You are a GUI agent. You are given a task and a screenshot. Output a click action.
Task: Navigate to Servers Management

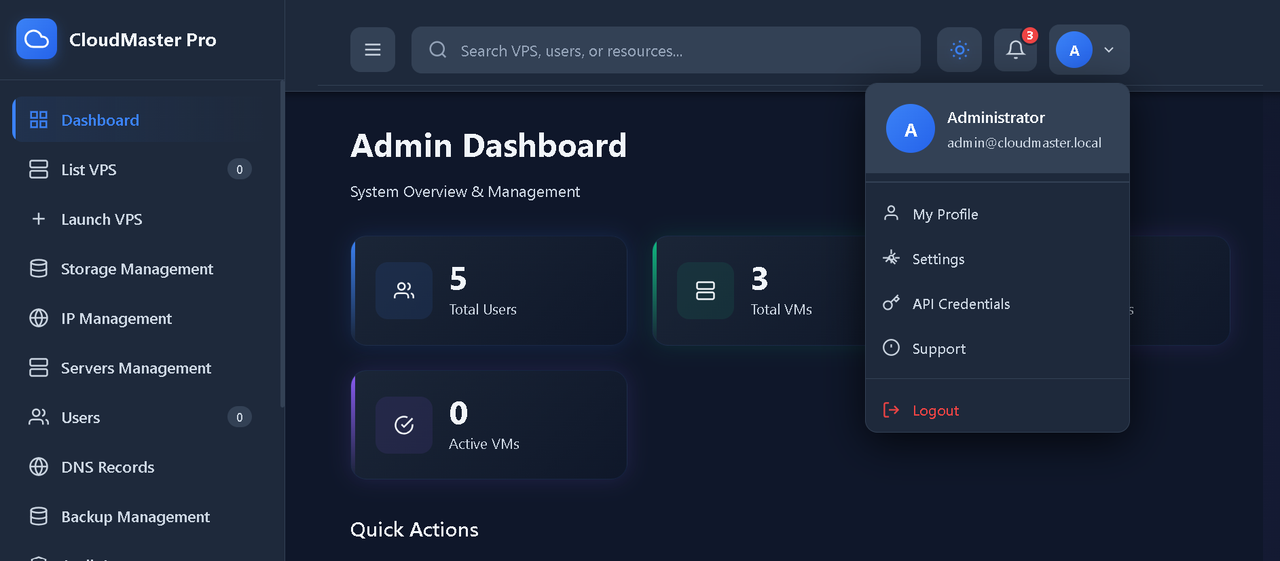(x=142, y=367)
